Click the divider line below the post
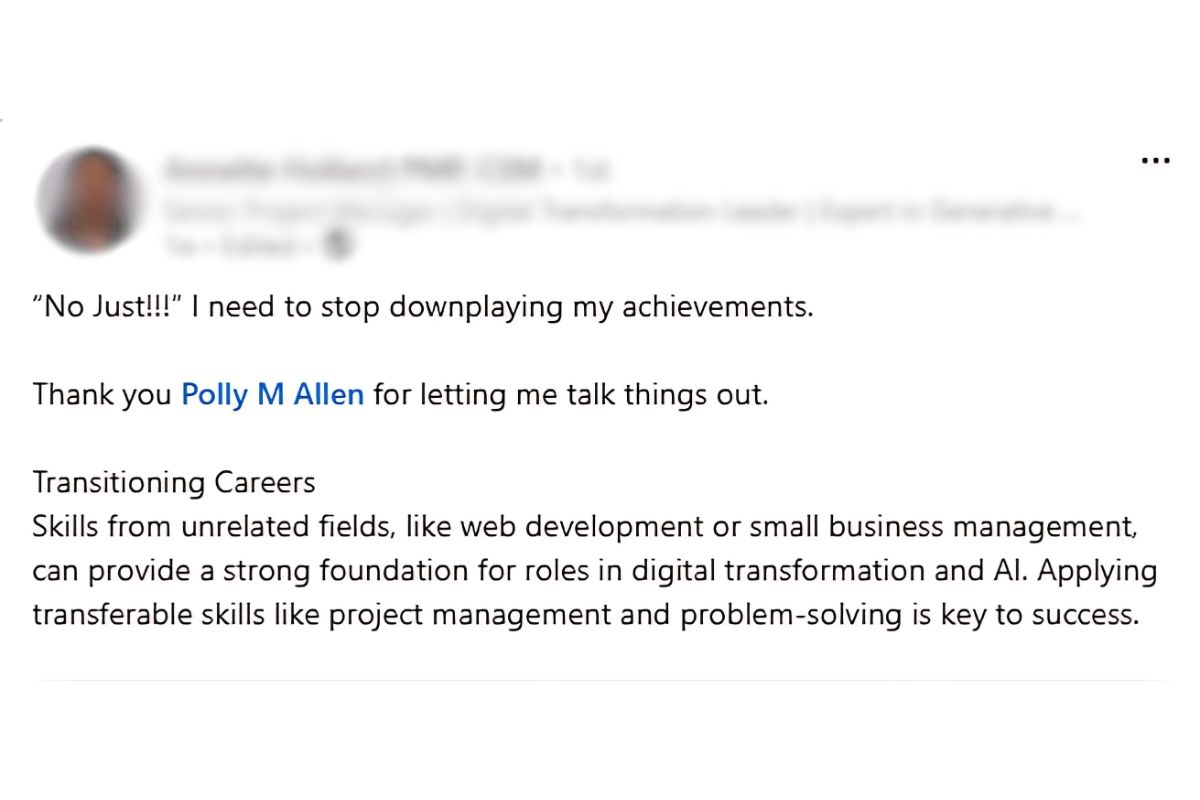This screenshot has height=800, width=1200. point(600,681)
